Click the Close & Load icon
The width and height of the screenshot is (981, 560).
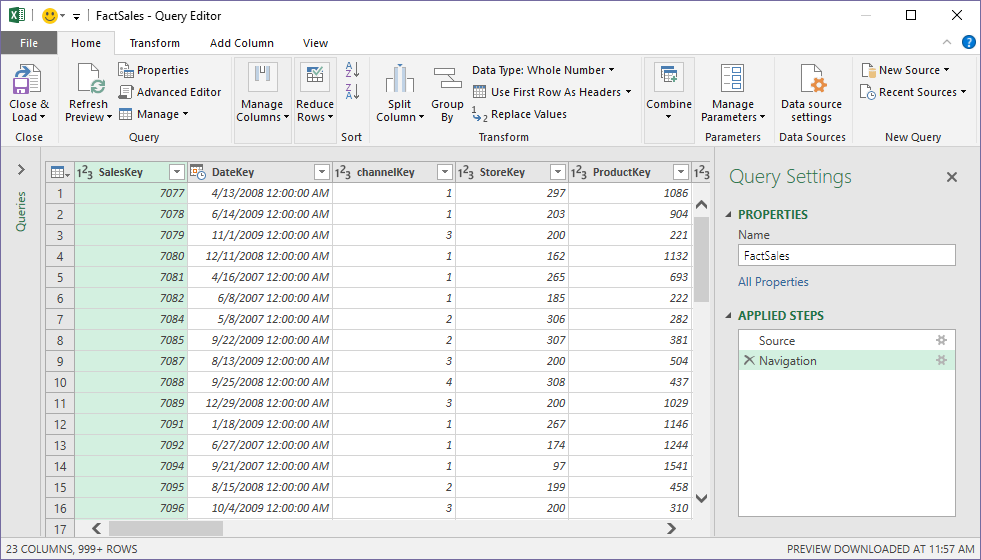pos(28,80)
